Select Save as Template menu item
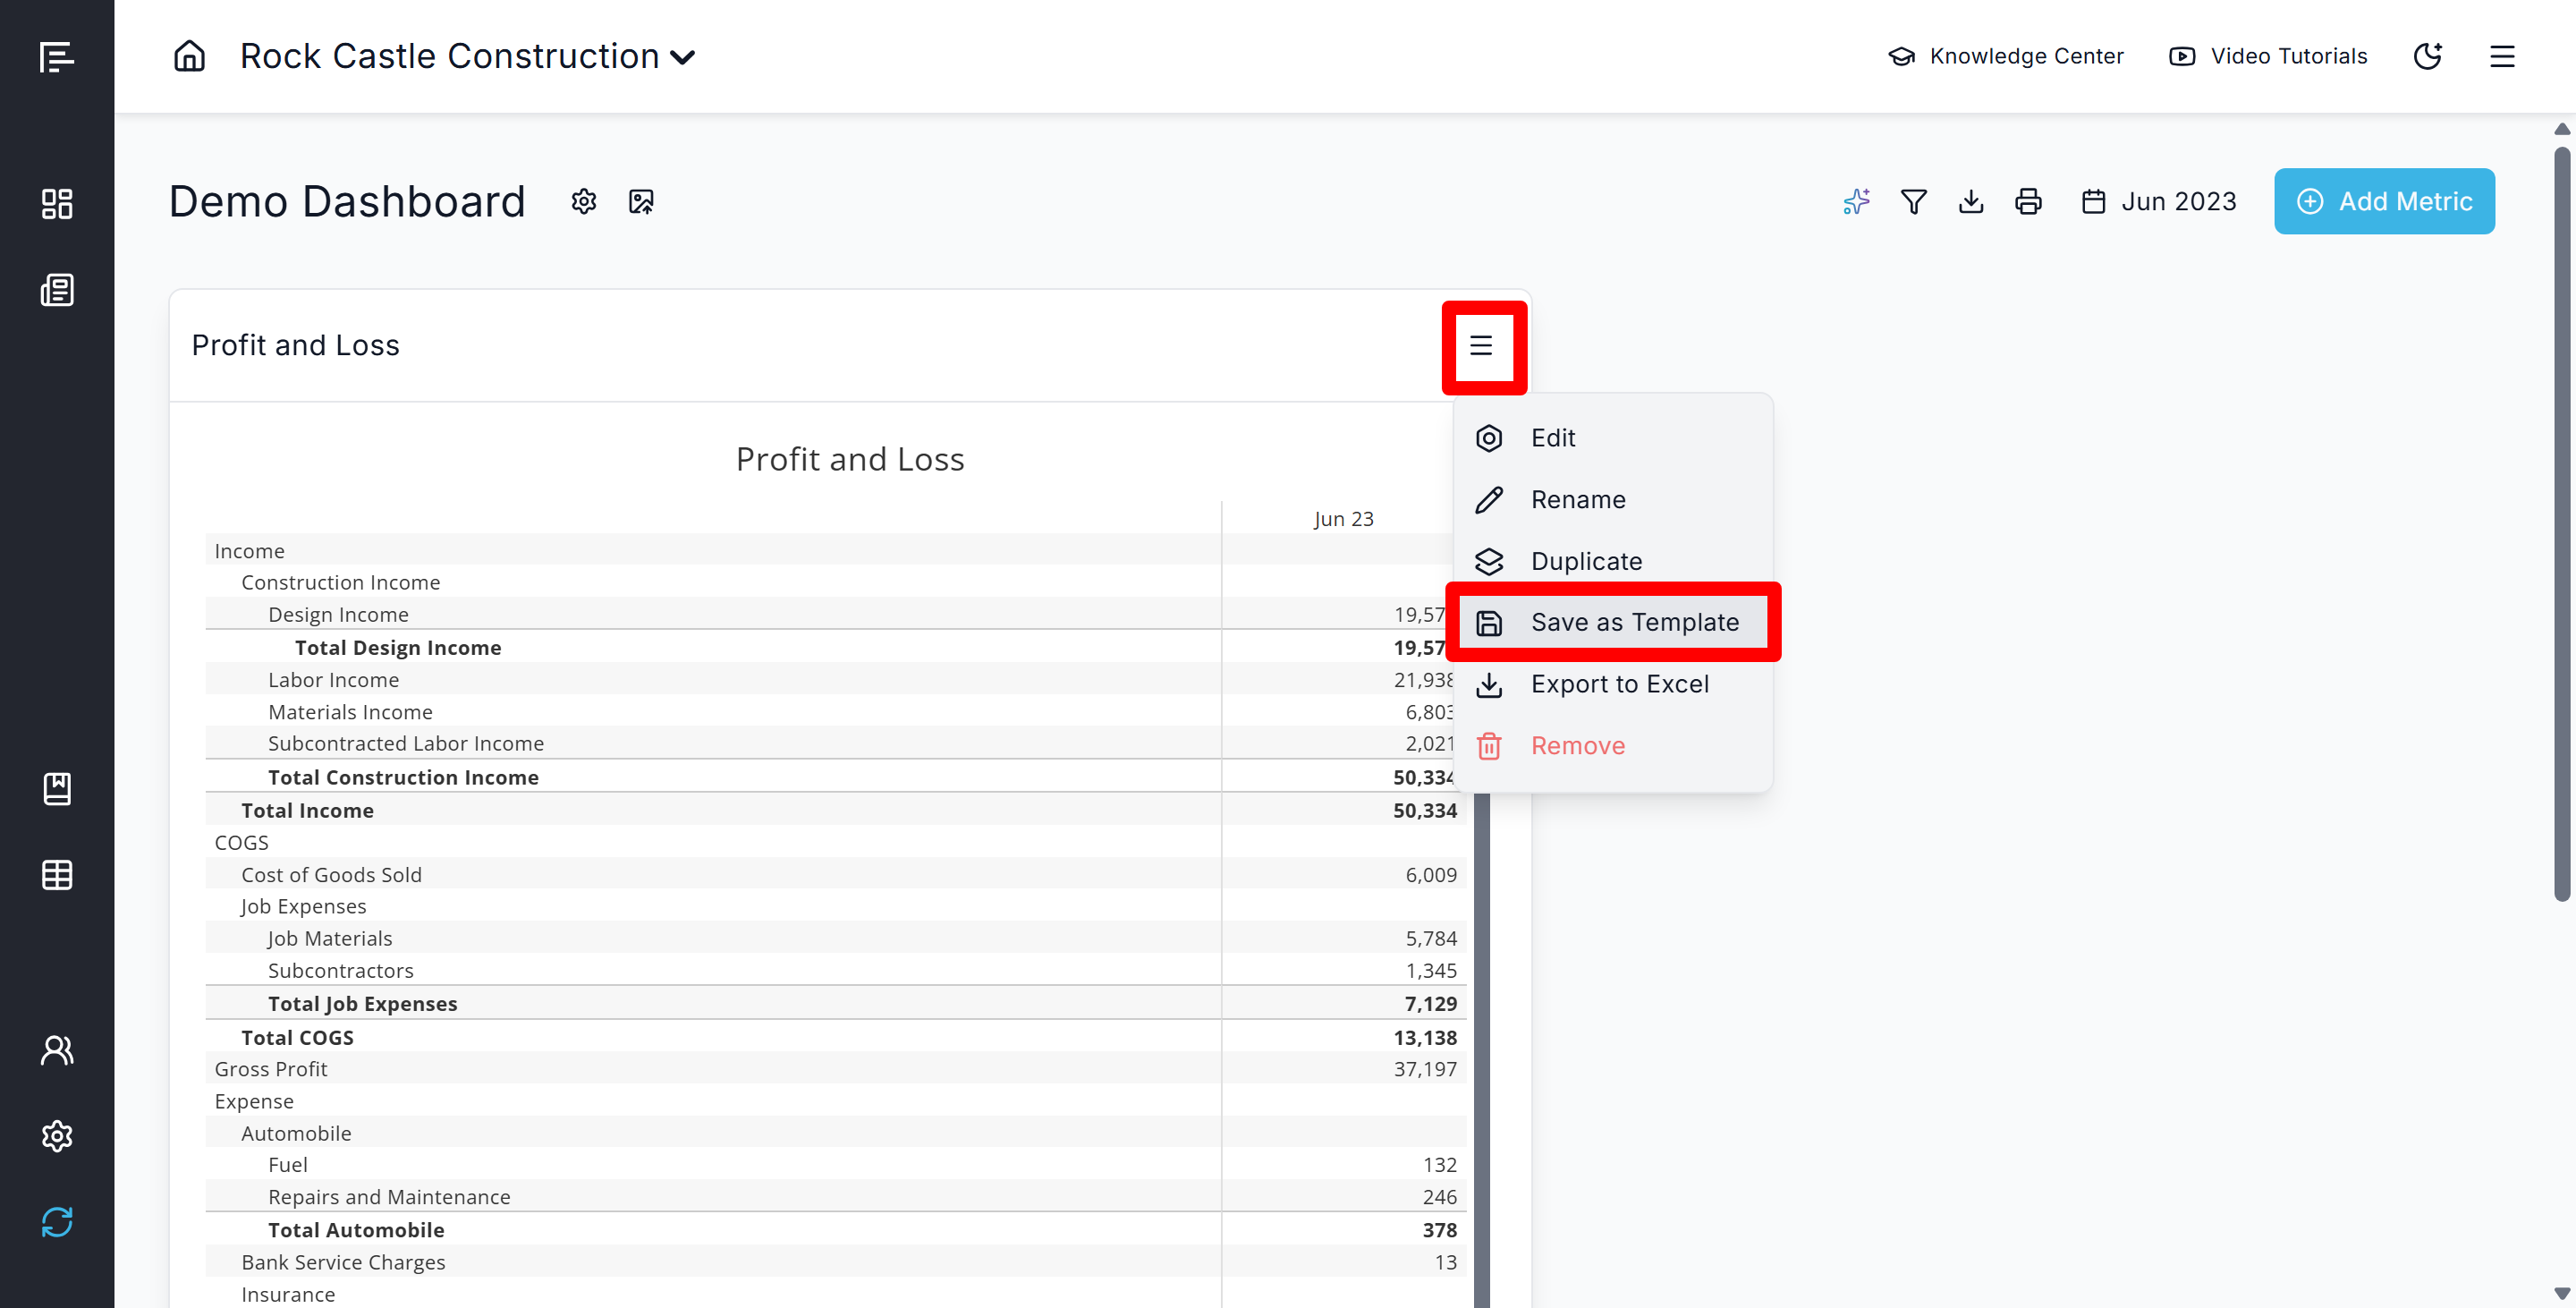Screen dimensions: 2576x1308 [1634, 622]
